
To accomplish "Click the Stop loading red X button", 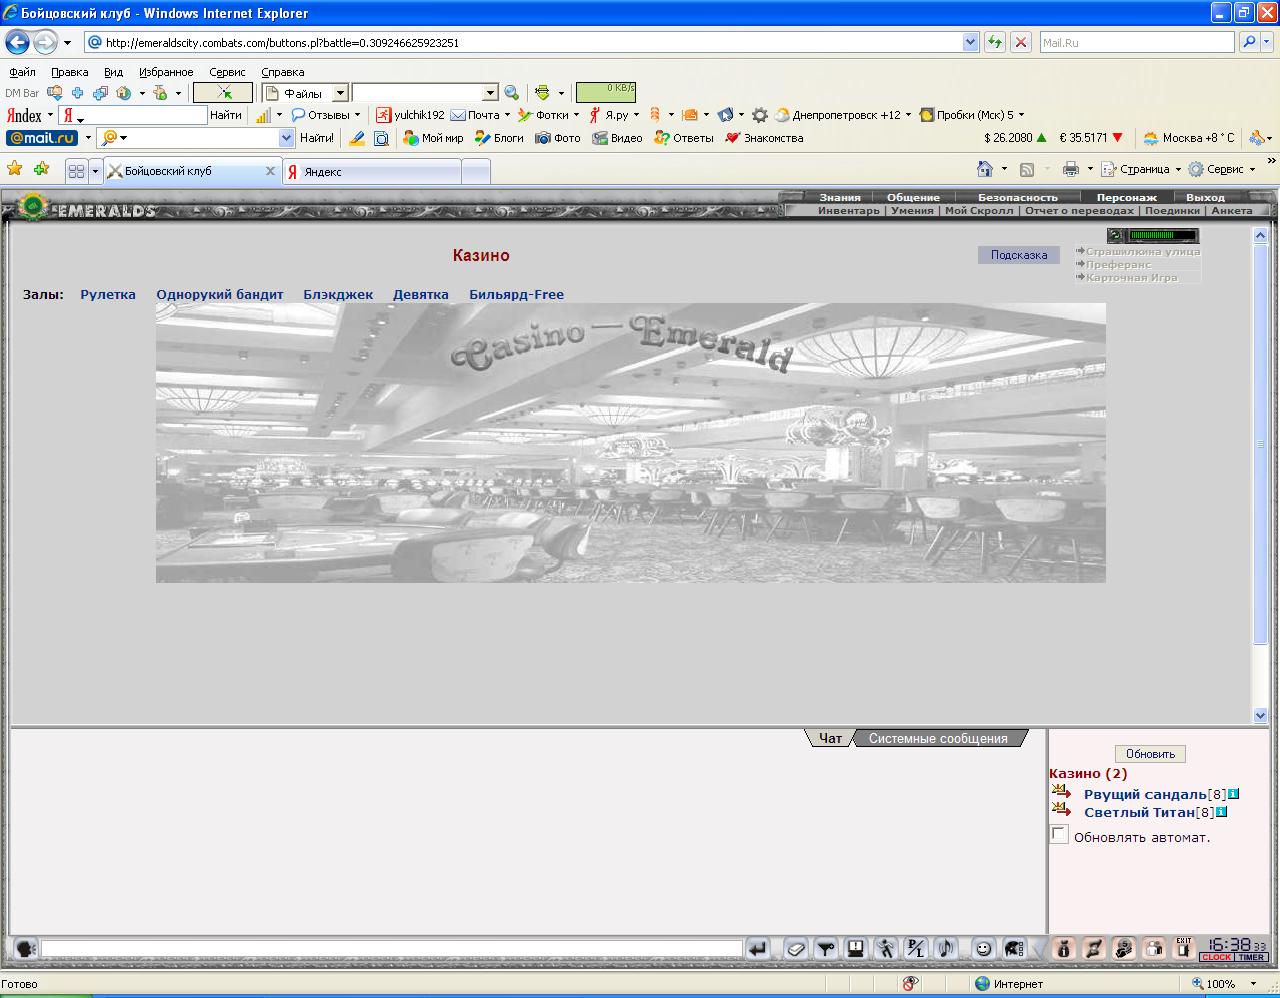I will [x=1021, y=42].
